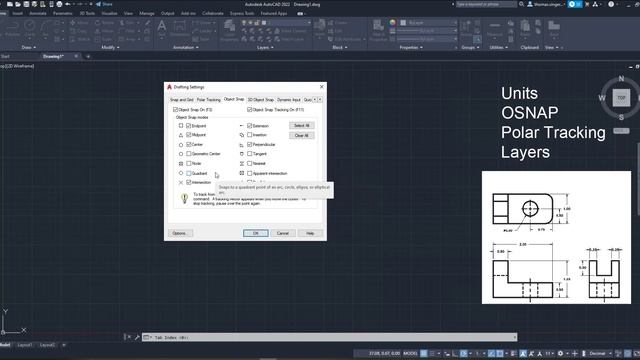Viewport: 640px width, 360px height.
Task: Toggle Object Snap On (F3) checkbox
Action: coord(176,109)
